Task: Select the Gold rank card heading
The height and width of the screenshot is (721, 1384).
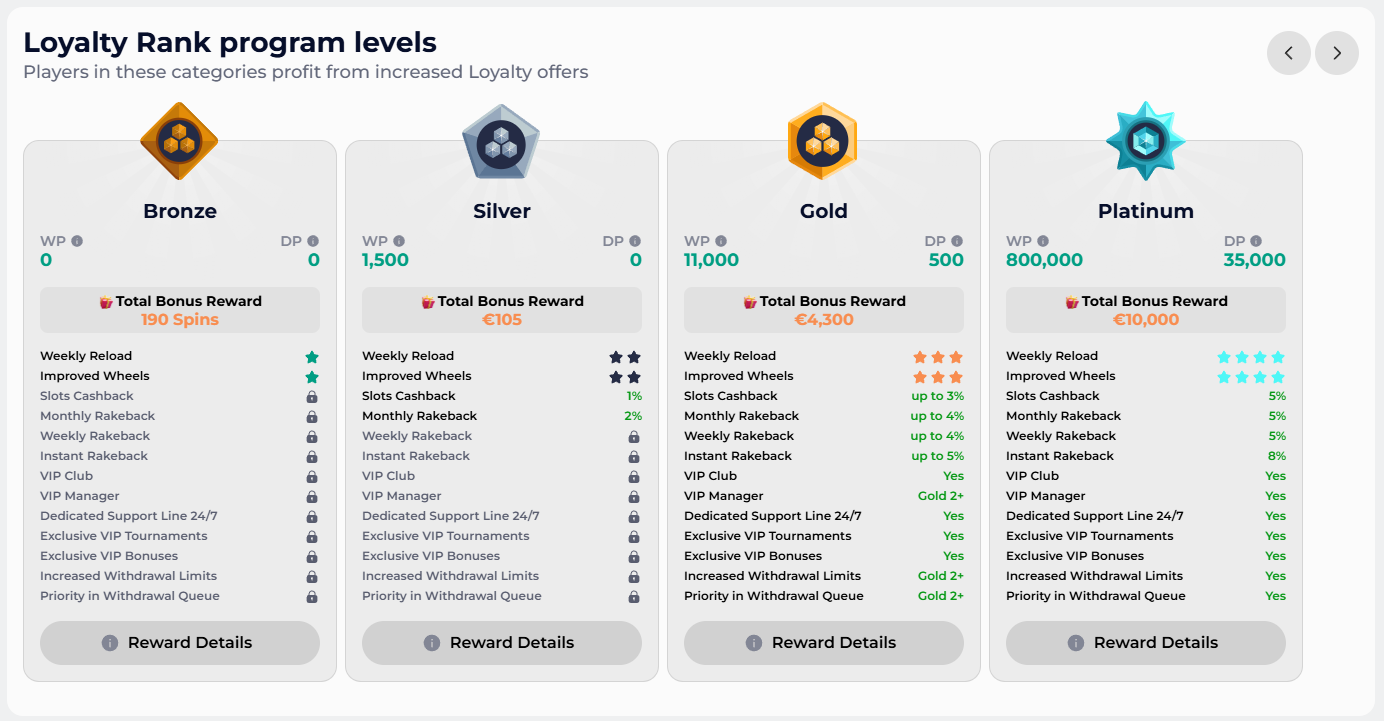Action: pos(823,211)
